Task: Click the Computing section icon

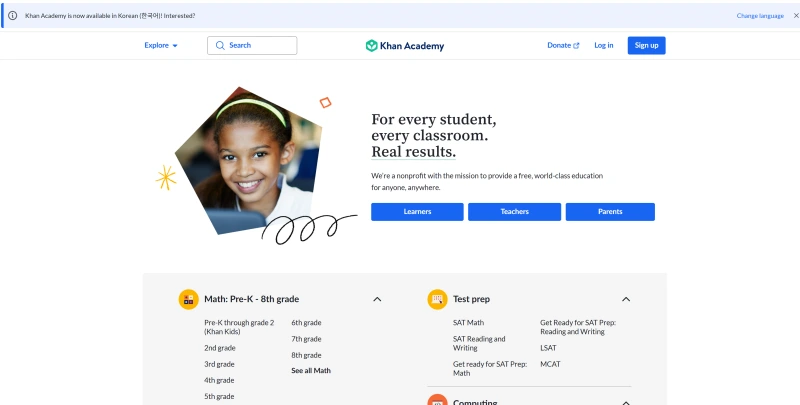Action: coord(437,400)
